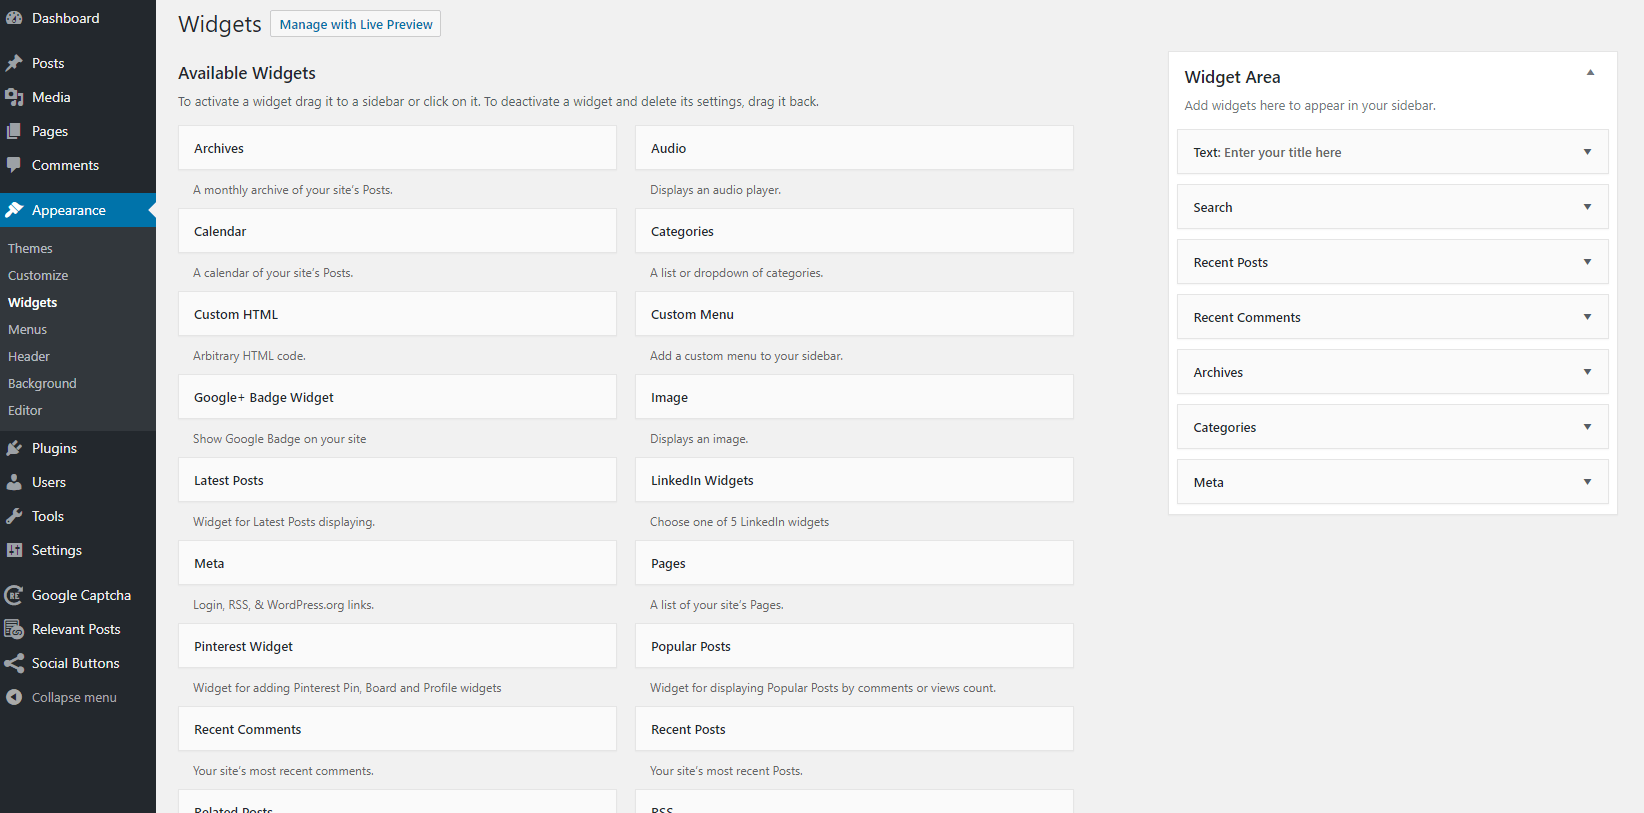Screen dimensions: 1644x813
Task: Select the Meta available widget
Action: 397,563
